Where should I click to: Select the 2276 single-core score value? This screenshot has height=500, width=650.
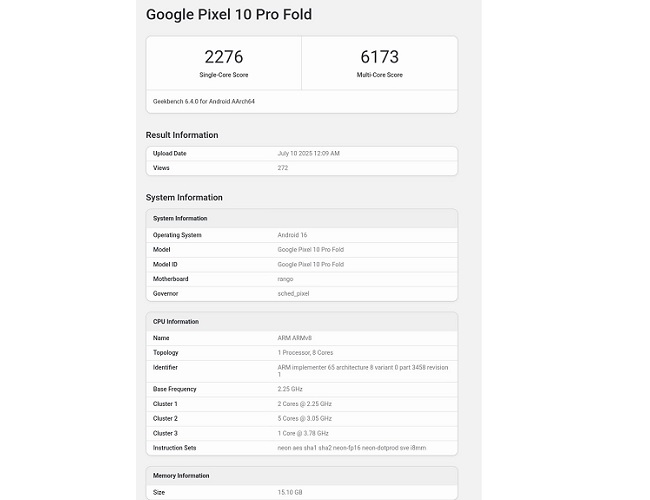point(224,57)
